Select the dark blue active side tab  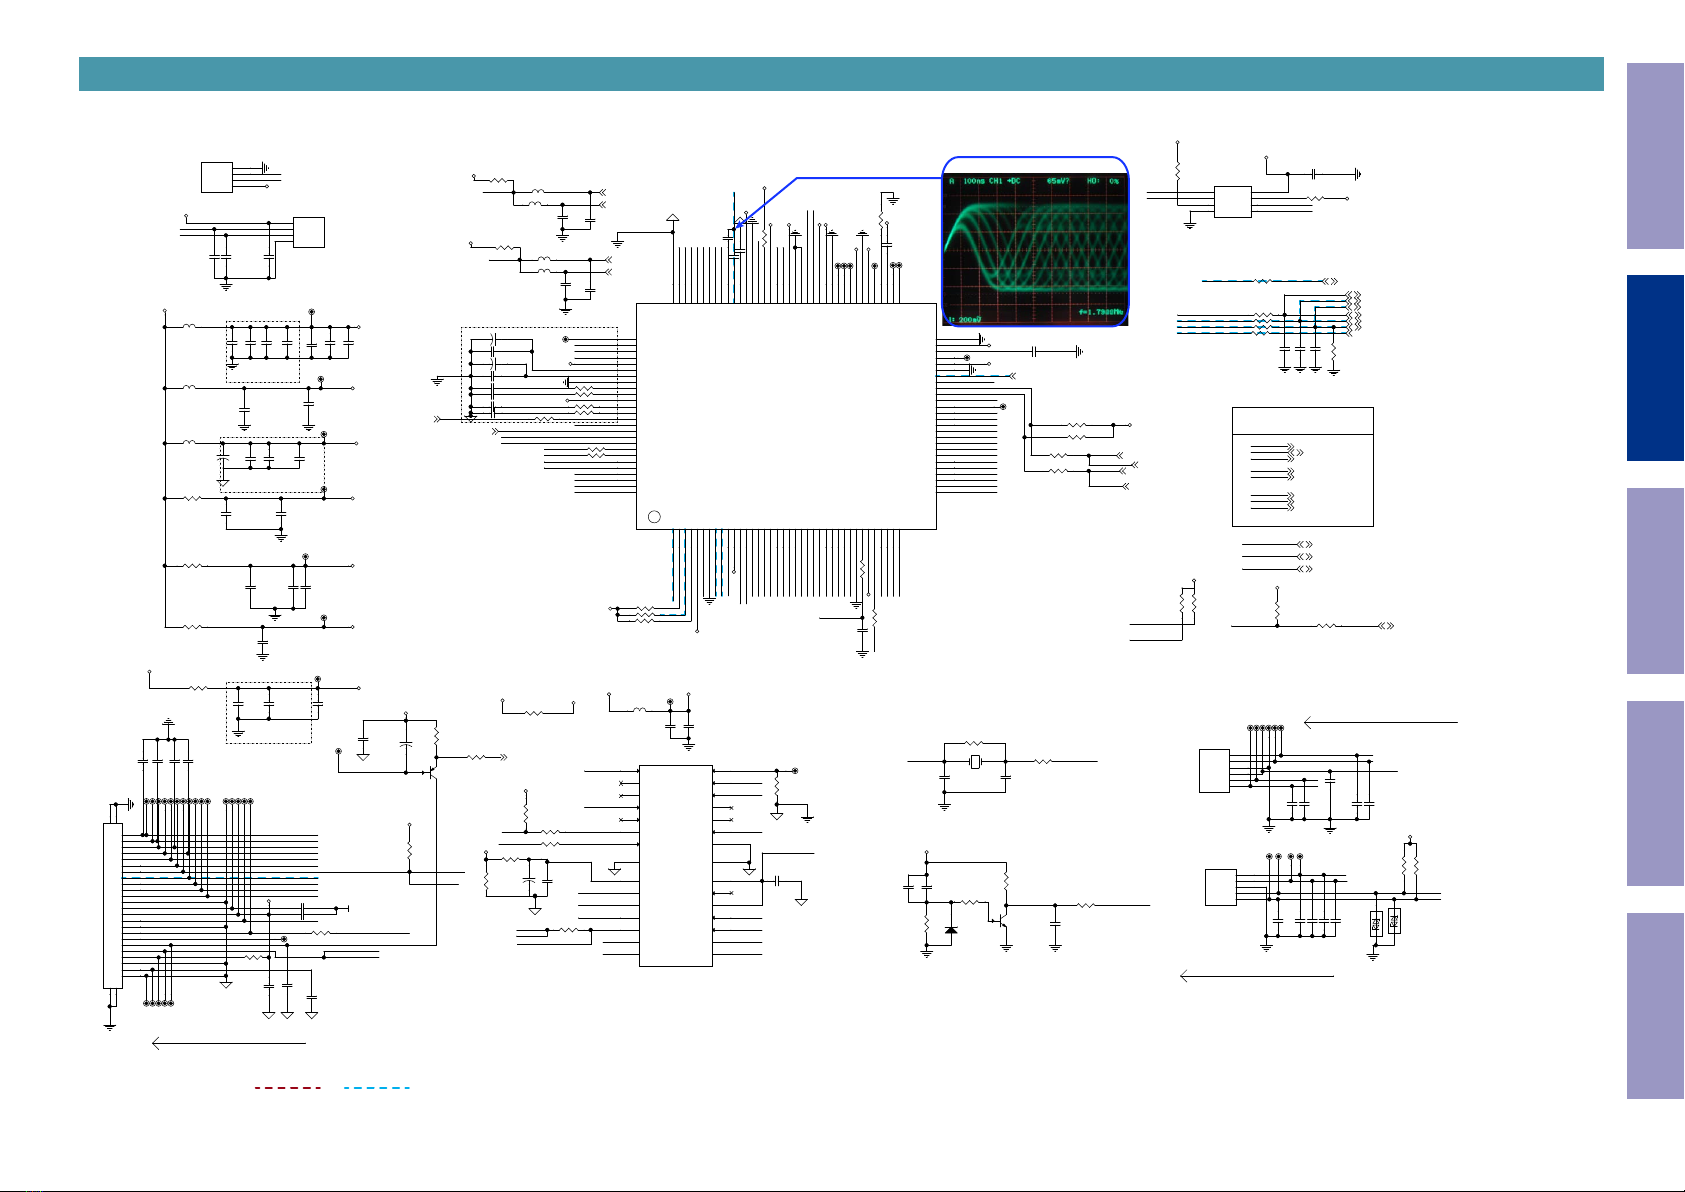1655,368
